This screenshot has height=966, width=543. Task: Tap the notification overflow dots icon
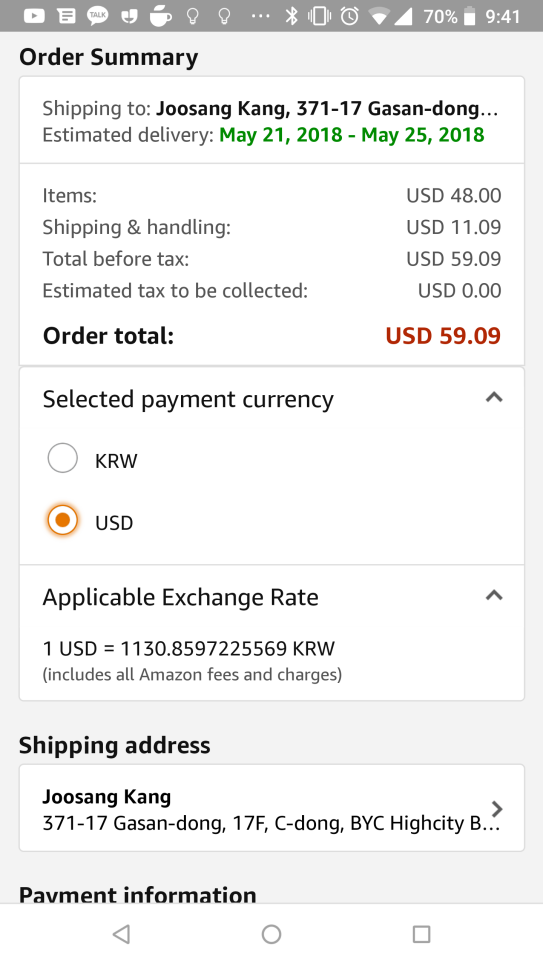point(261,16)
